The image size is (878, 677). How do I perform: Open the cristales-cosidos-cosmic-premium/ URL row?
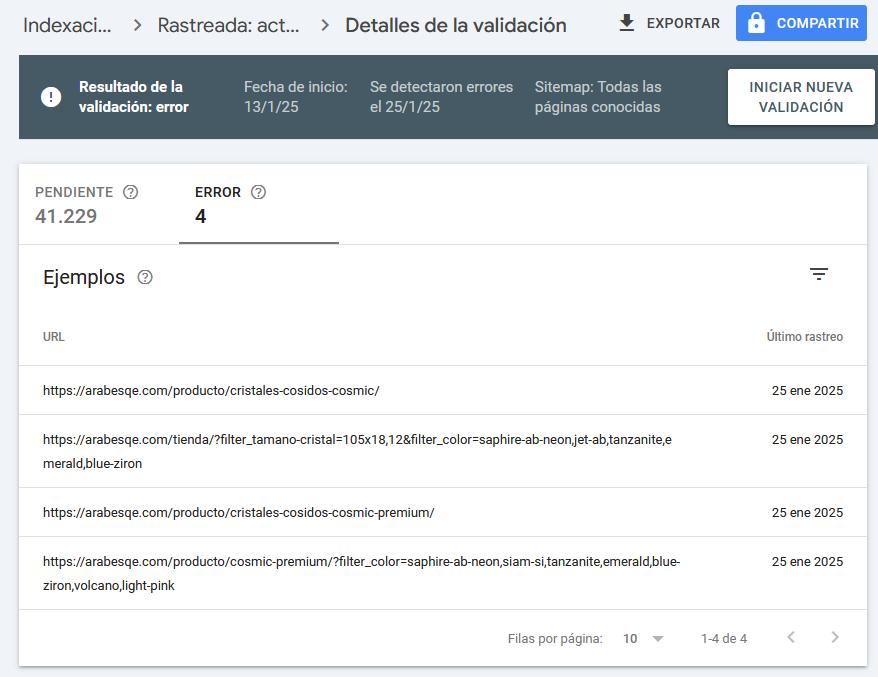click(443, 512)
